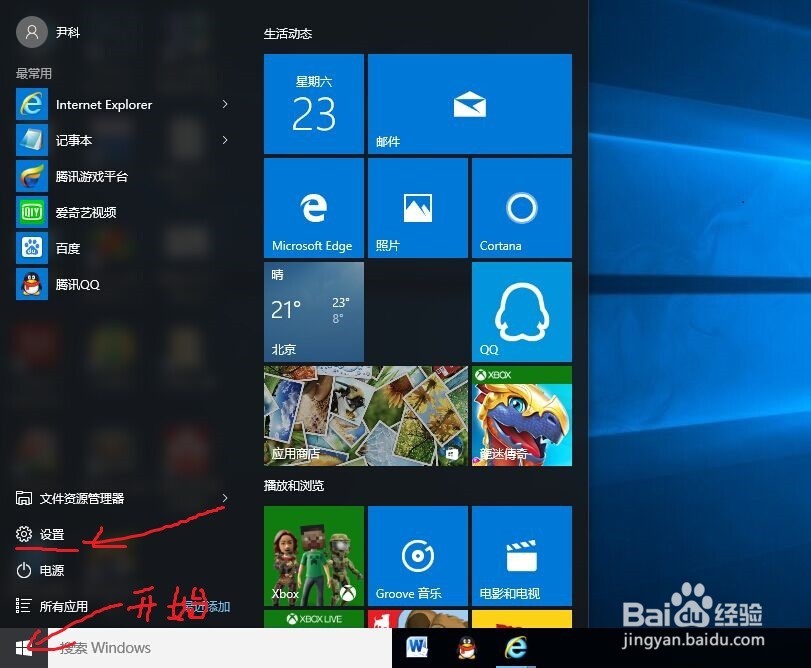Open the 龍迷傳奇 Xbox game tile
The width and height of the screenshot is (811, 668).
pos(522,416)
